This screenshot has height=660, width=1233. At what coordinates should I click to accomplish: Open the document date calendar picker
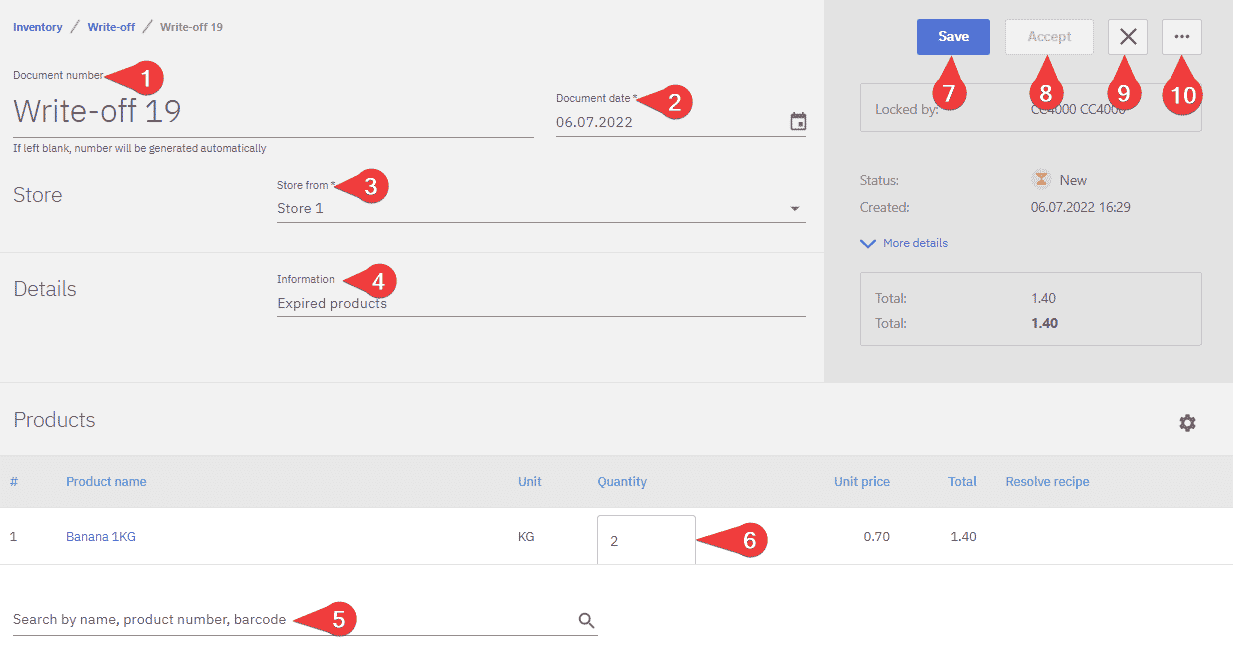(798, 122)
